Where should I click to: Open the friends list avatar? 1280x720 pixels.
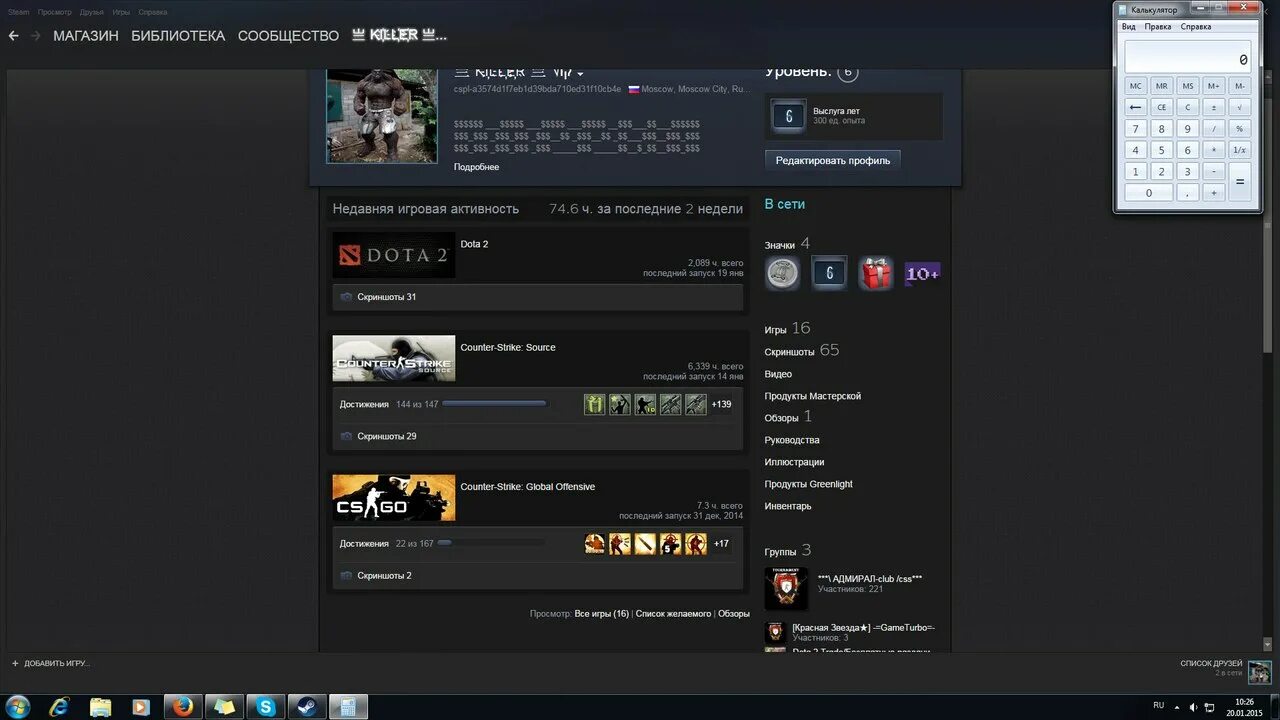point(1260,672)
